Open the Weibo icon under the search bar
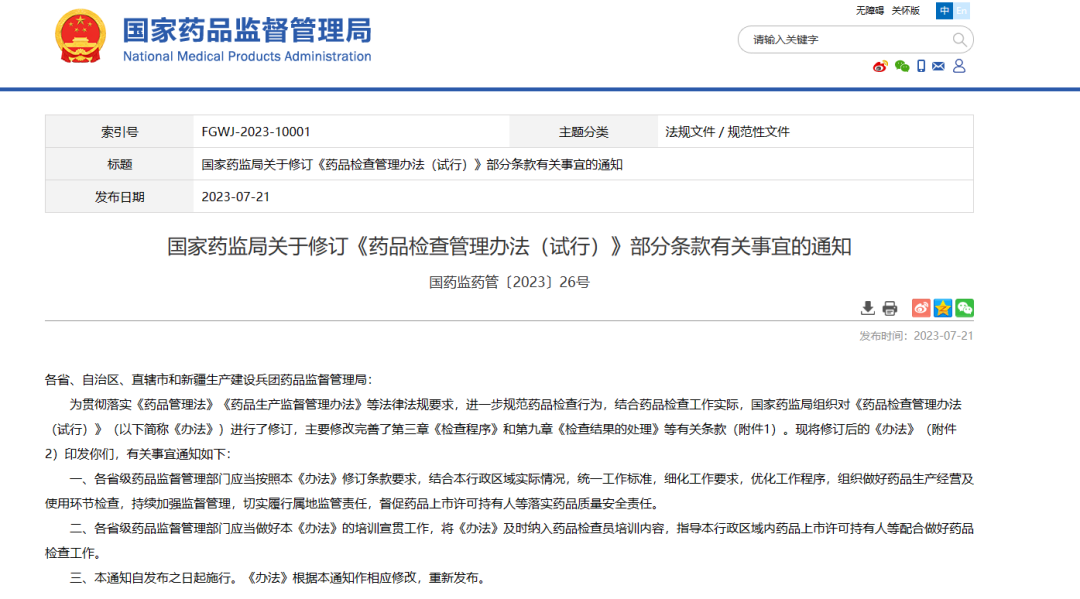The width and height of the screenshot is (1080, 599). click(880, 66)
